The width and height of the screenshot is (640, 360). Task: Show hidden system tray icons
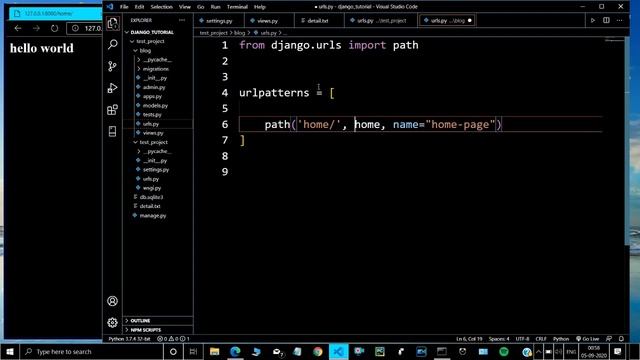point(538,351)
